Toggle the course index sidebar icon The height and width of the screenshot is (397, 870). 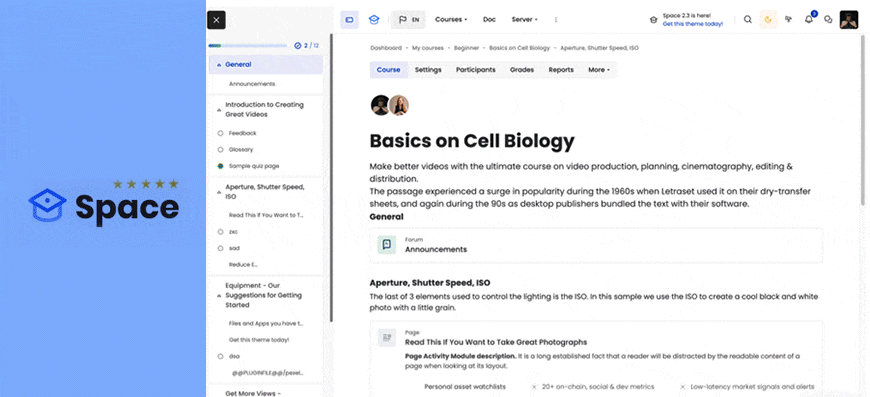click(x=350, y=20)
